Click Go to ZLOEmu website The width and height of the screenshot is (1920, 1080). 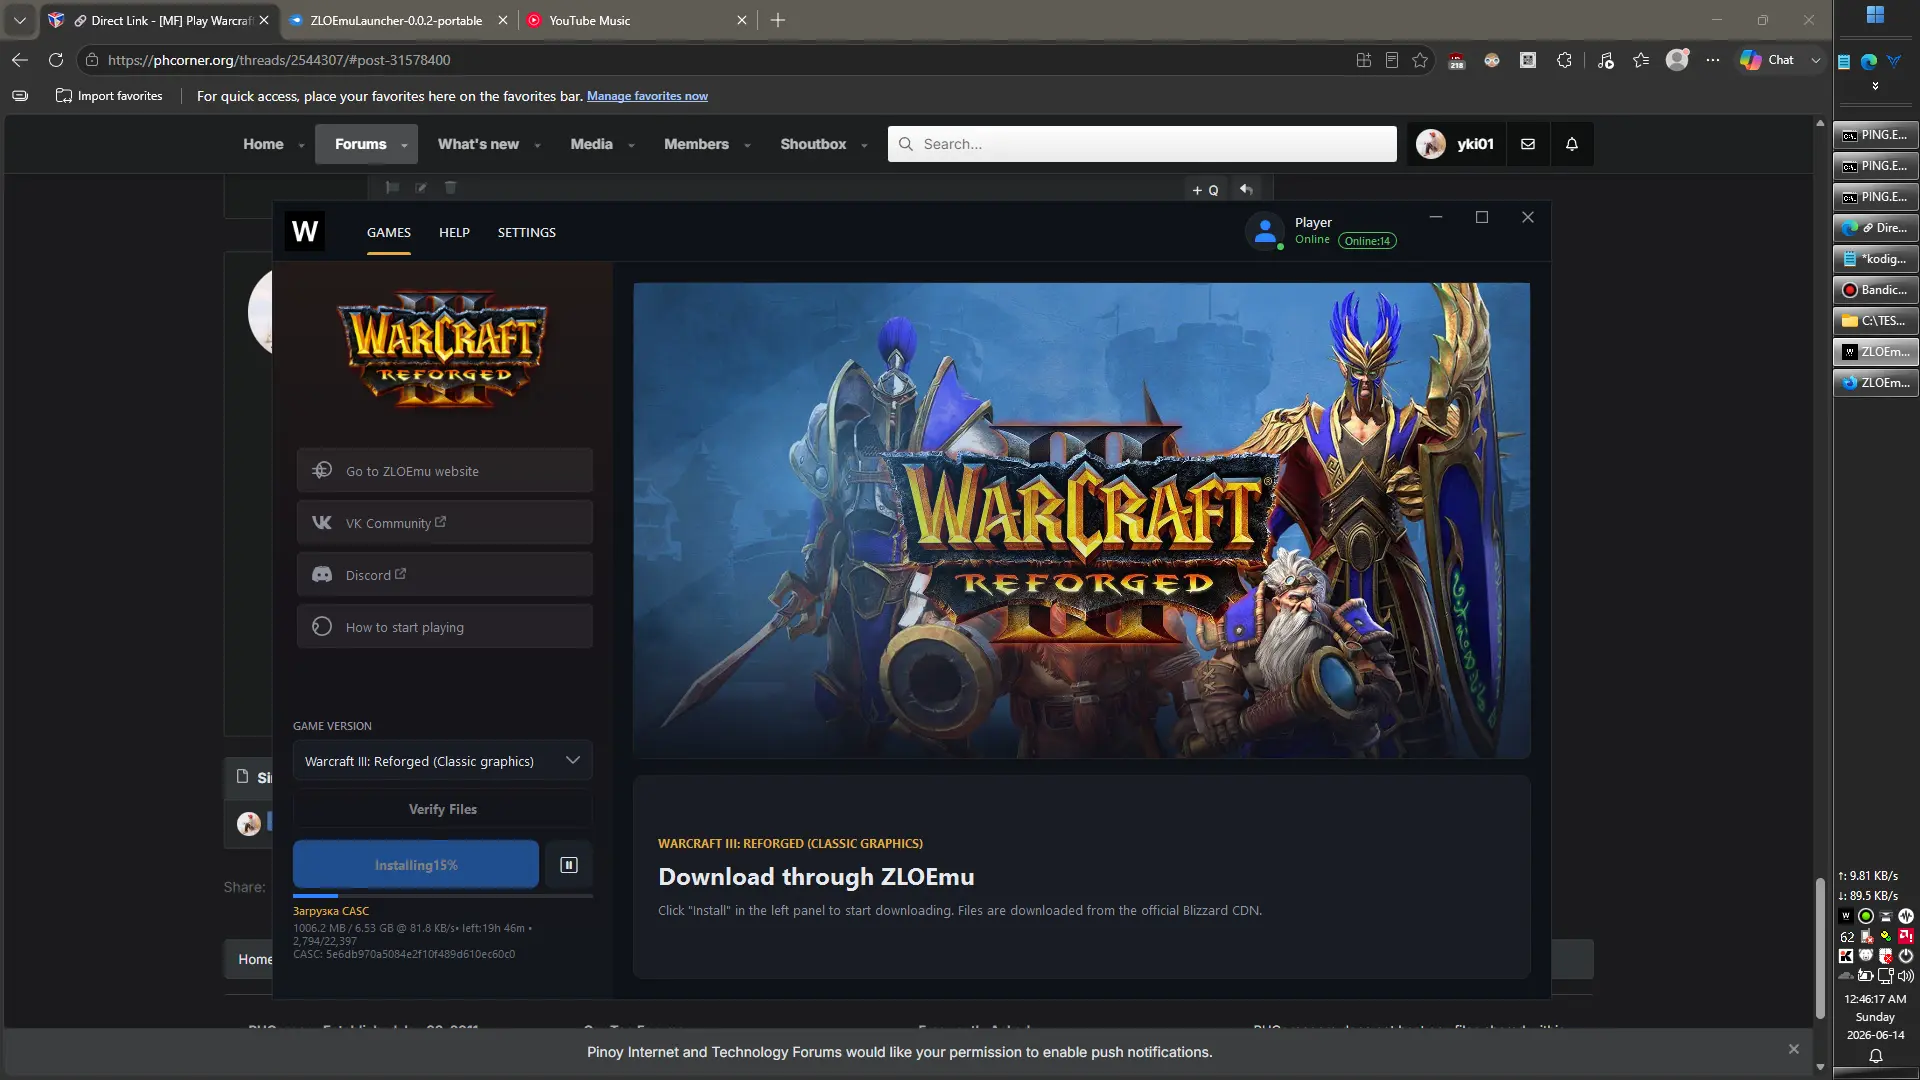[x=444, y=470]
